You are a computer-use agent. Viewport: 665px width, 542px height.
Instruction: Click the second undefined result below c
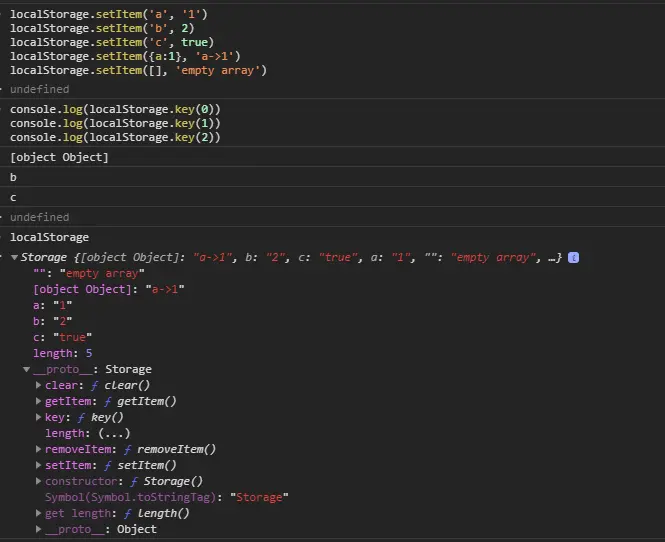point(39,217)
